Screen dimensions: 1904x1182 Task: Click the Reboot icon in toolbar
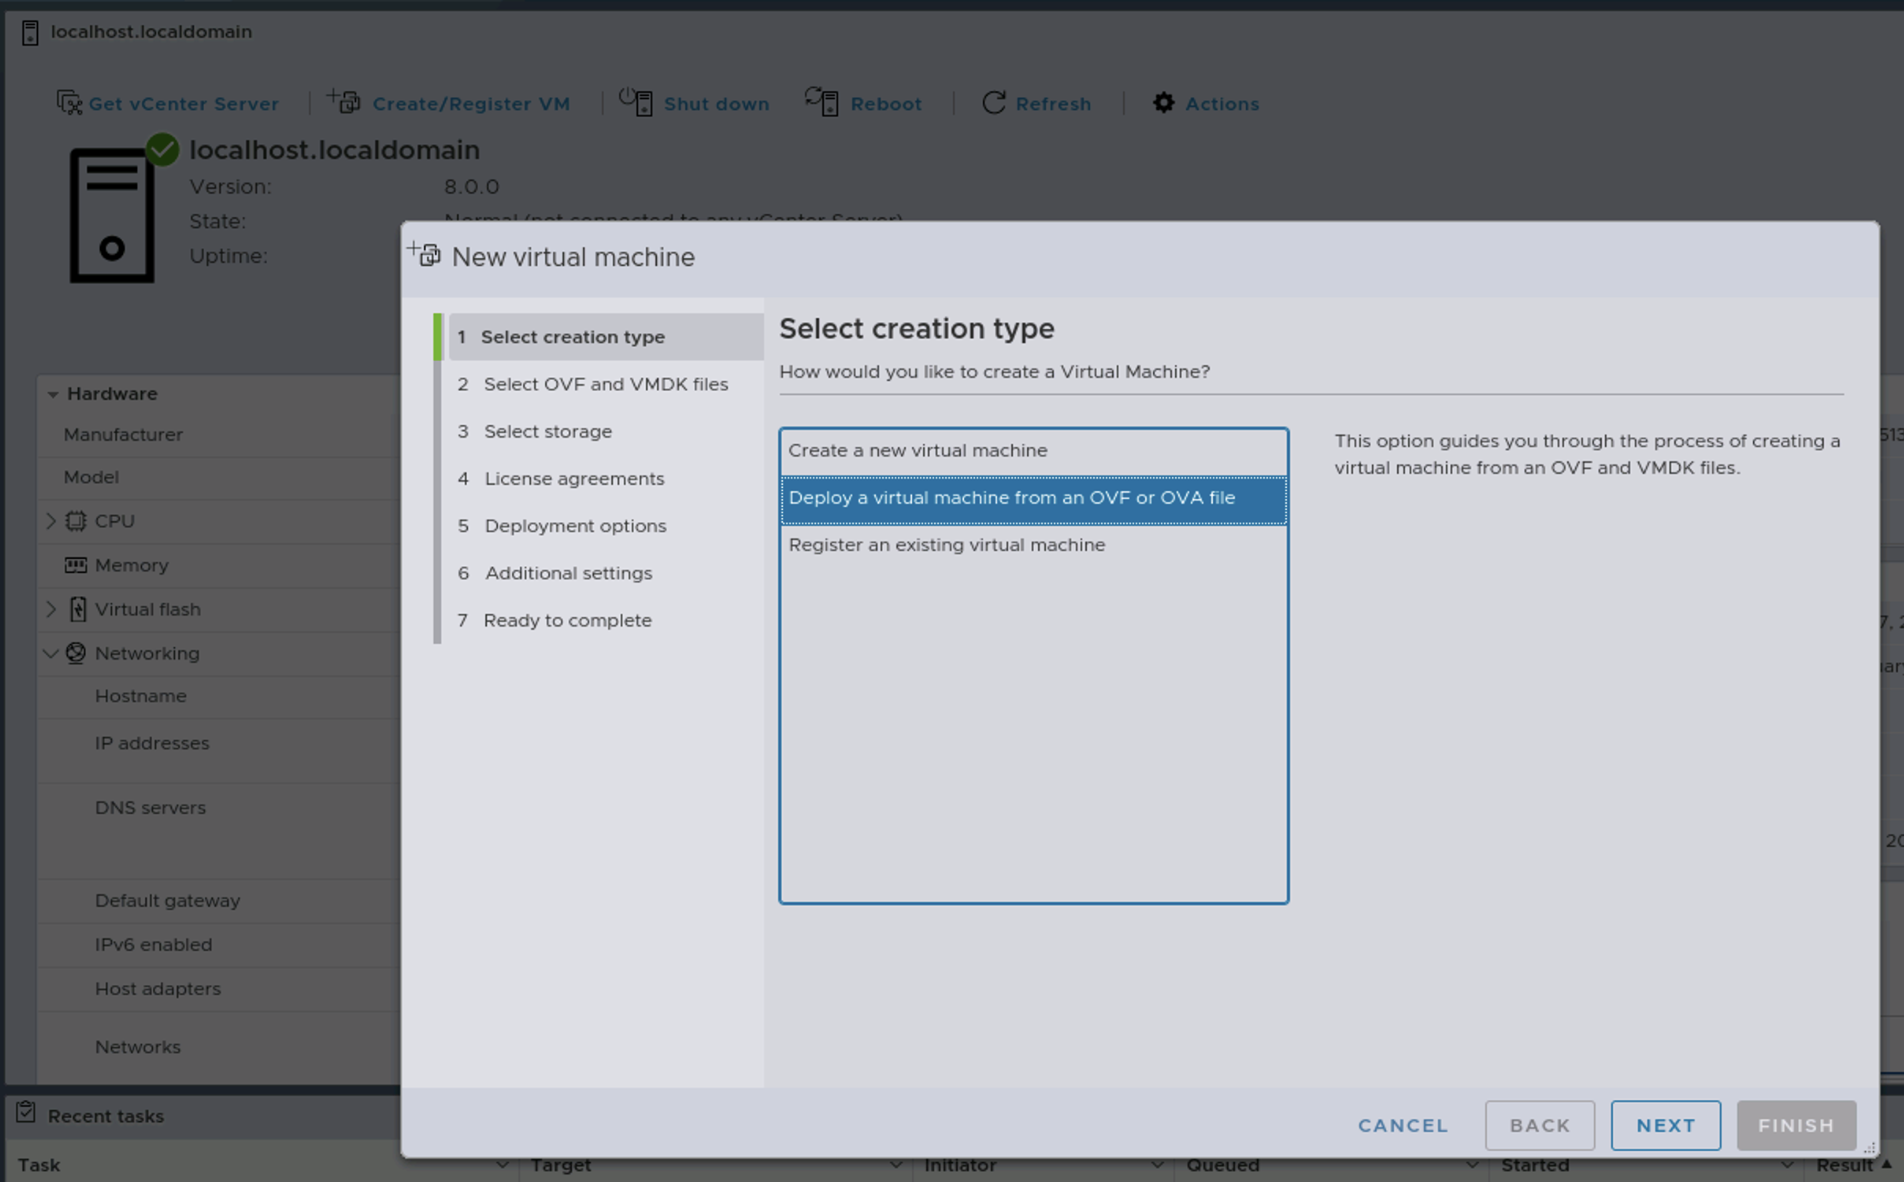point(822,102)
